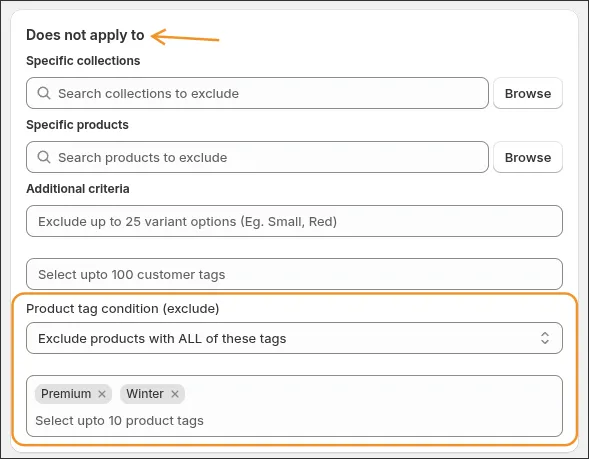
Task: Browse collections to exclude
Action: point(528,93)
